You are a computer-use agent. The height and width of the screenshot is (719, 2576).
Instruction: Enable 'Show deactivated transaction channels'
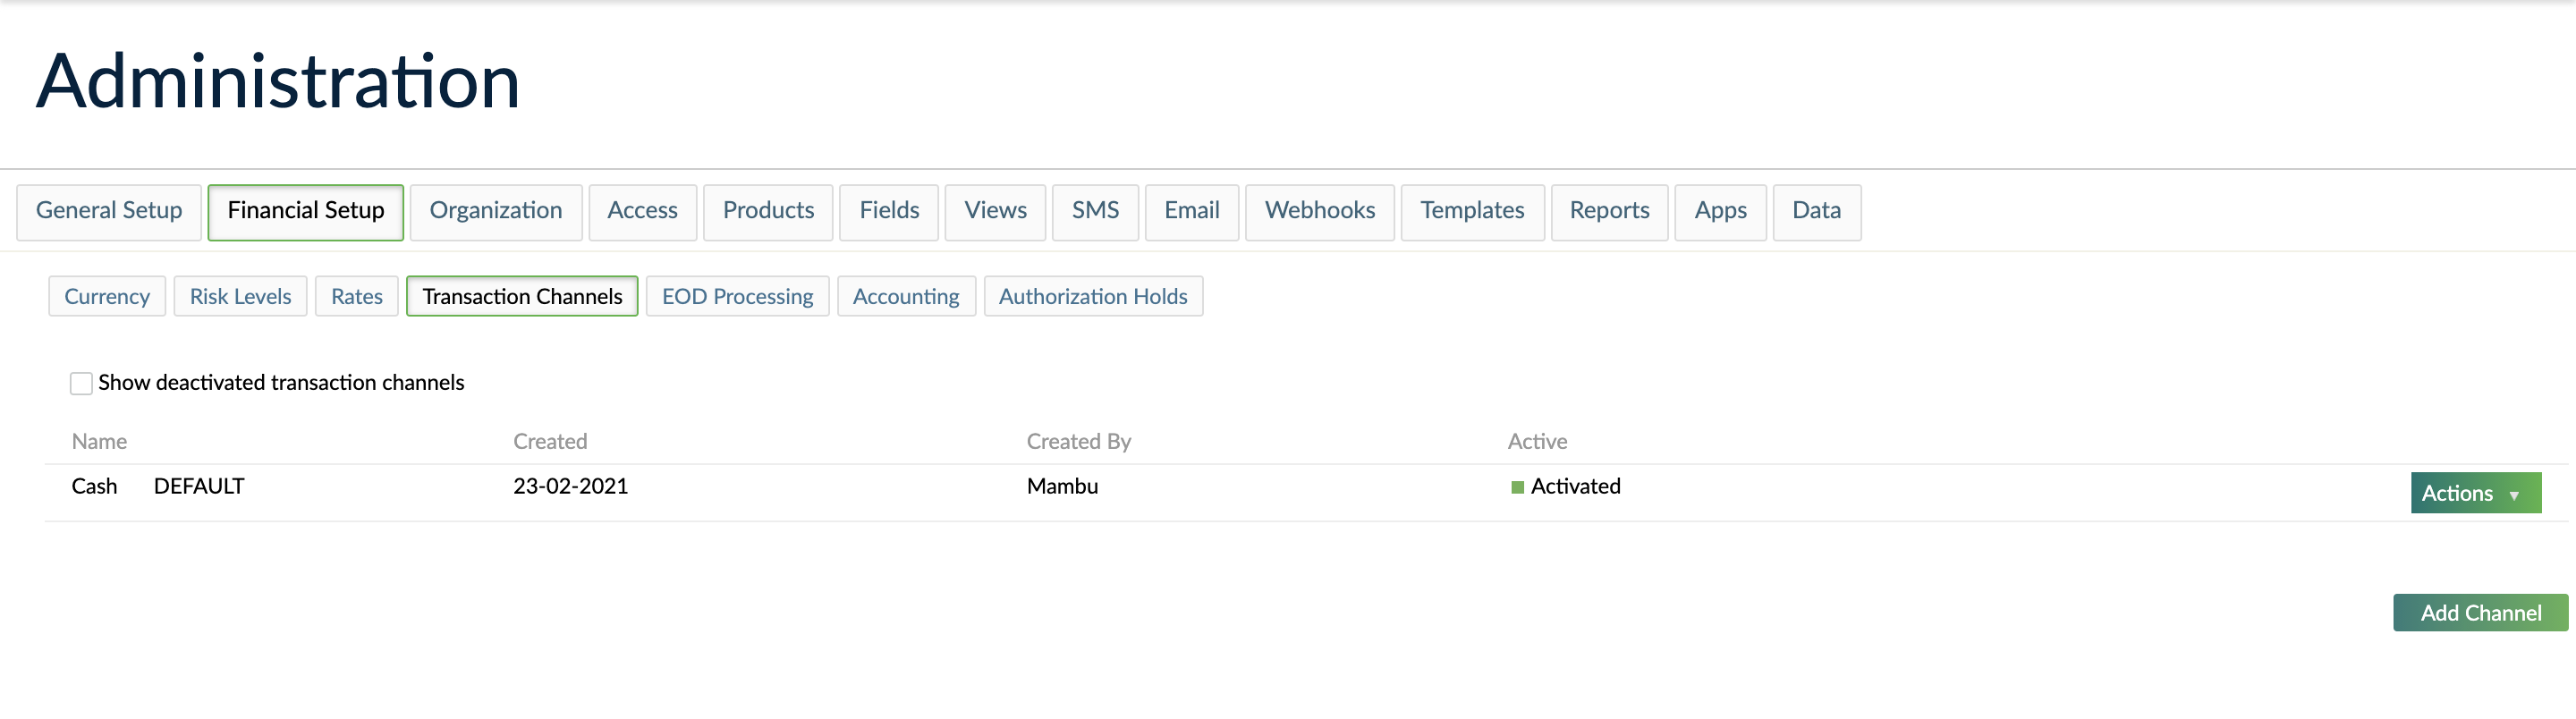[x=81, y=382]
